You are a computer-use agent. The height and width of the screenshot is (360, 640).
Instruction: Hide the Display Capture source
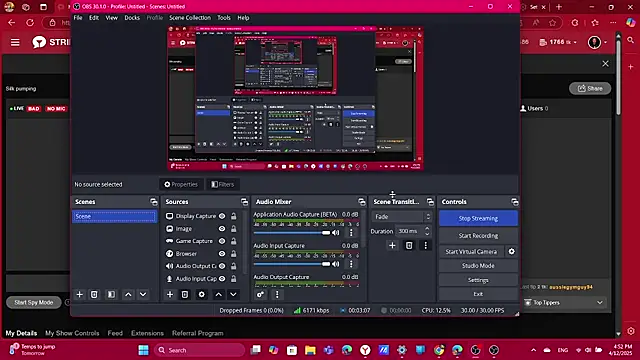pos(222,216)
